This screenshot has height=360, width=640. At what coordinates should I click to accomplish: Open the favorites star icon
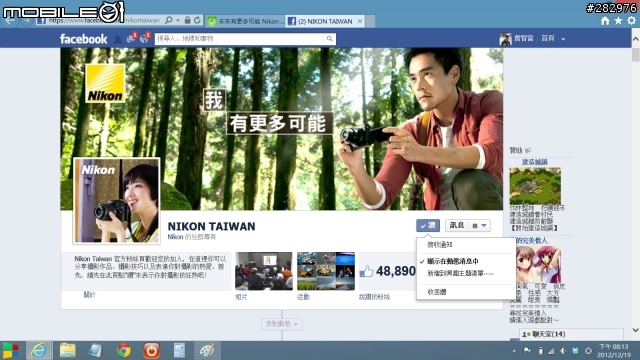tap(618, 20)
